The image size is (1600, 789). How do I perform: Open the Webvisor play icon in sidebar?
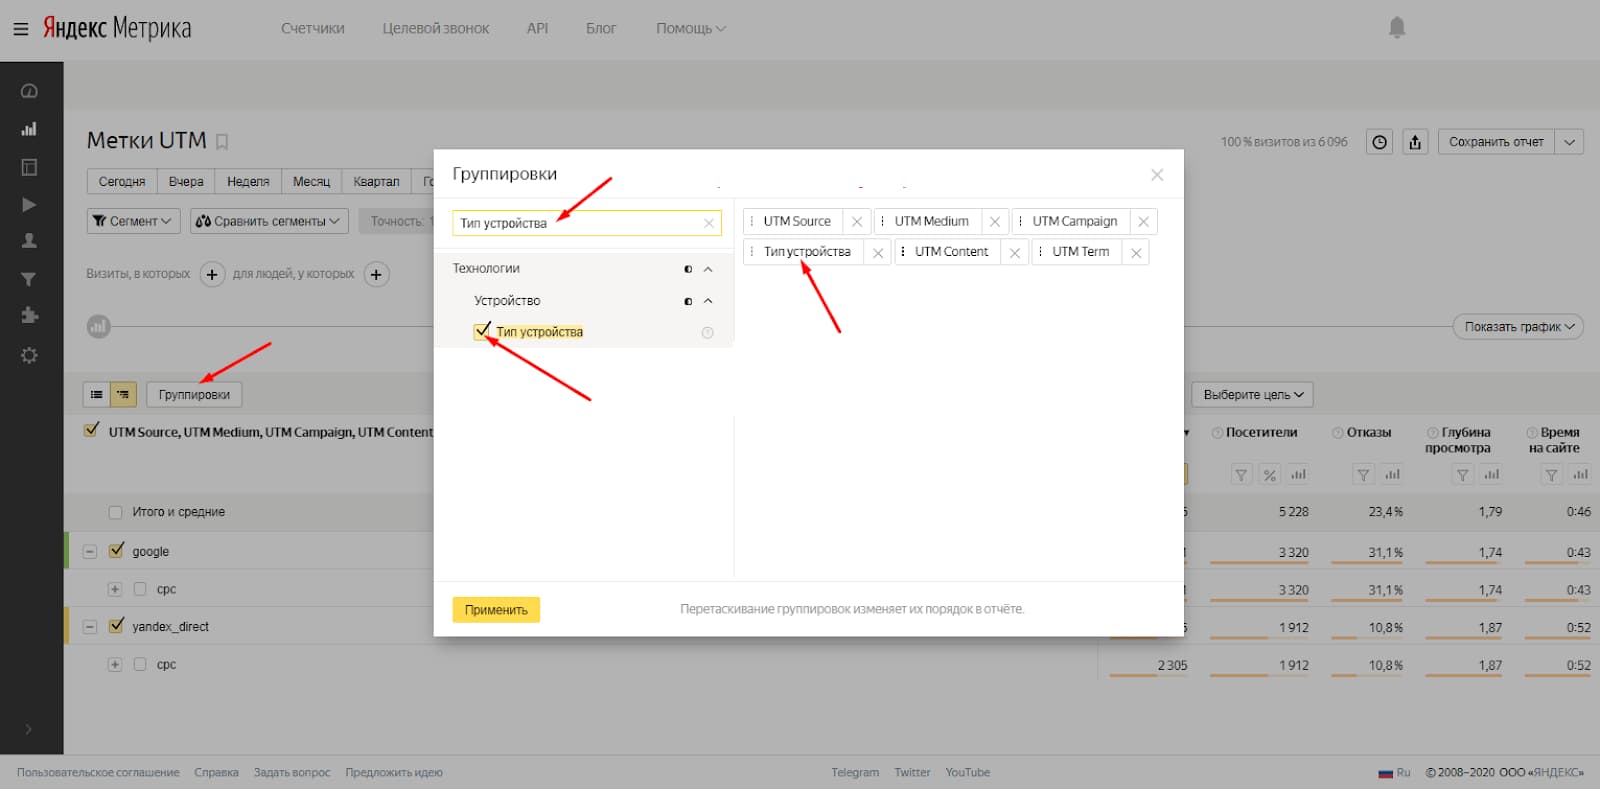pos(29,205)
